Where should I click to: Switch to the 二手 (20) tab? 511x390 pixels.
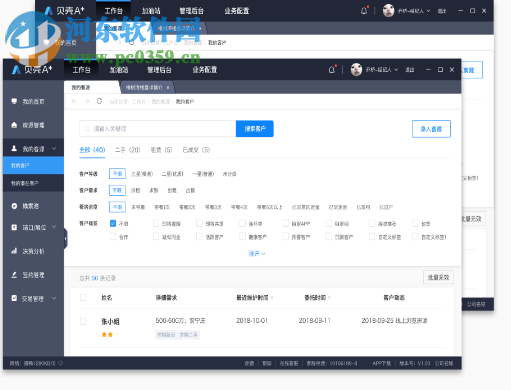coord(128,150)
